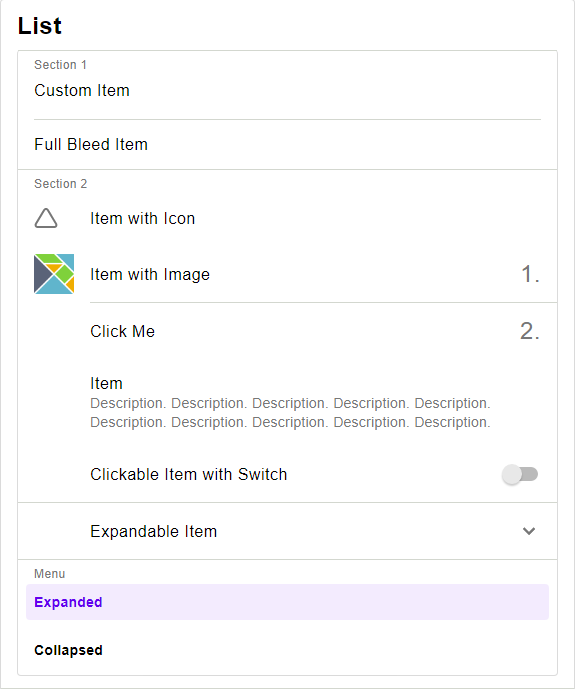The width and height of the screenshot is (575, 689).
Task: Click the Menu section header label
Action: pos(50,573)
